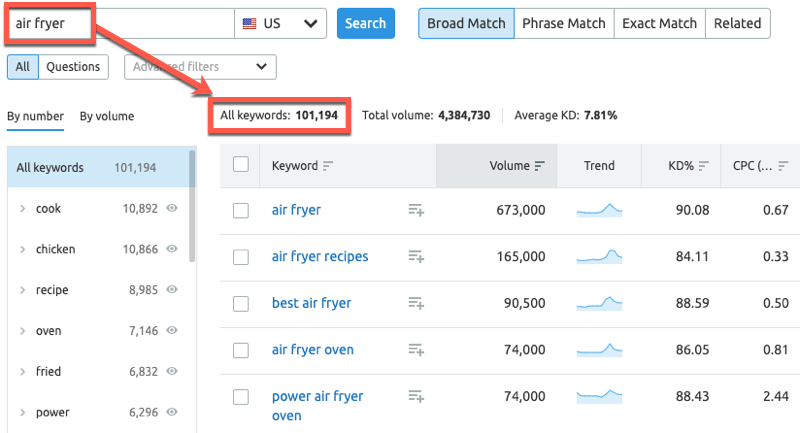Click add-to-list icon next to 'best air fryer'
800x433 pixels.
tap(416, 303)
